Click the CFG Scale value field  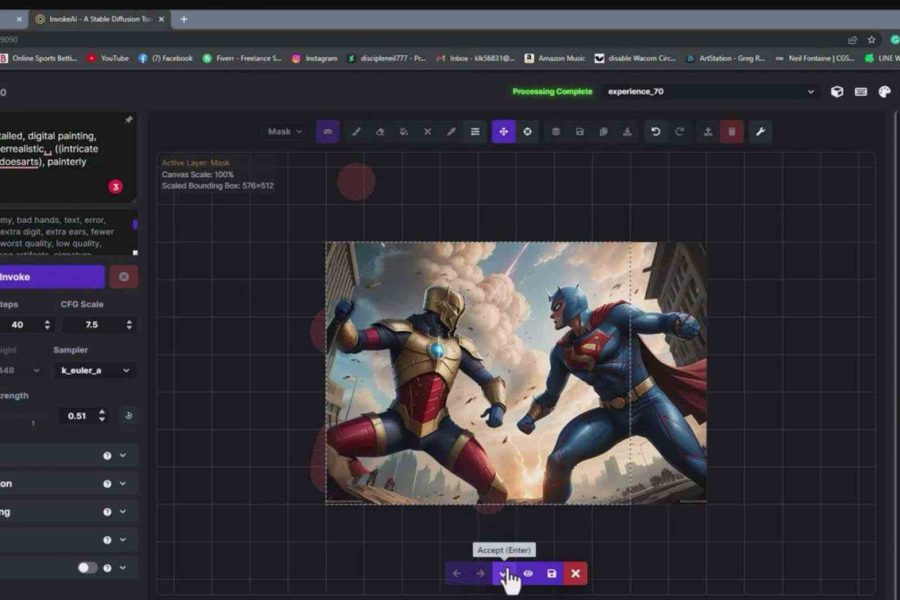pyautogui.click(x=92, y=325)
